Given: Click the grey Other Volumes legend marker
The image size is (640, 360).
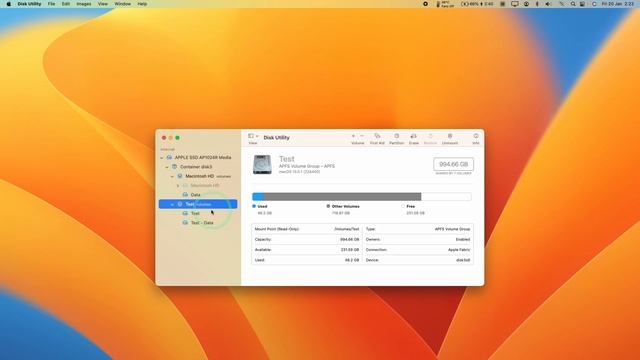Looking at the screenshot, I should (x=328, y=206).
